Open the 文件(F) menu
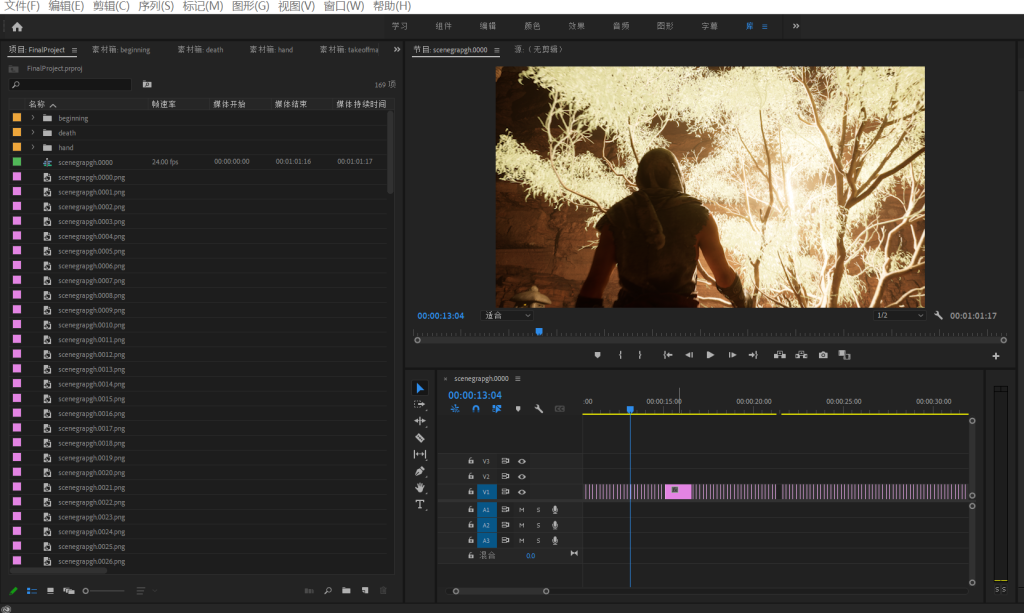Viewport: 1024px width, 613px height. [x=22, y=6]
